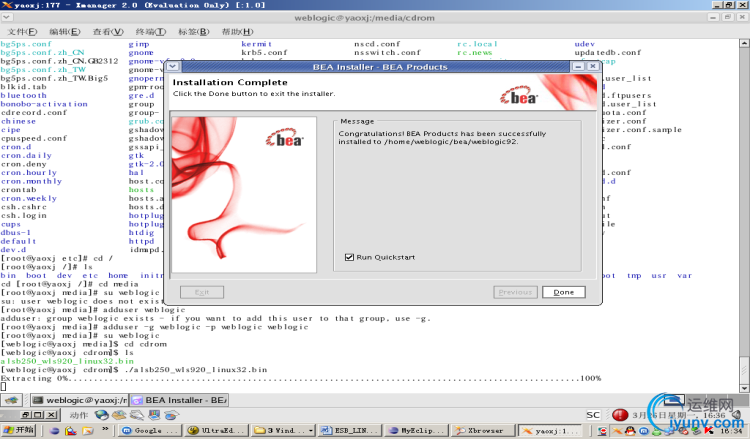Viewport: 750px width, 439px height.
Task: Click the kermit entry in terminal listing
Action: click(x=256, y=44)
